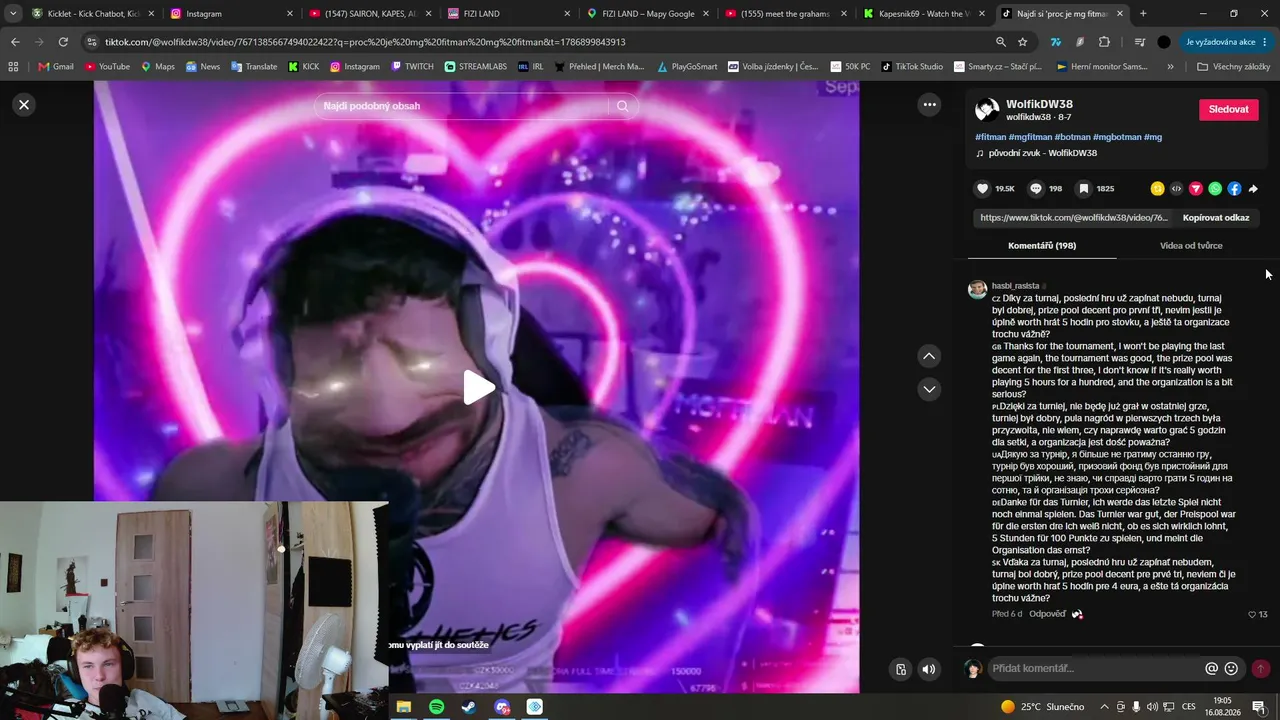Open the emoji picker in comment box

point(1231,668)
